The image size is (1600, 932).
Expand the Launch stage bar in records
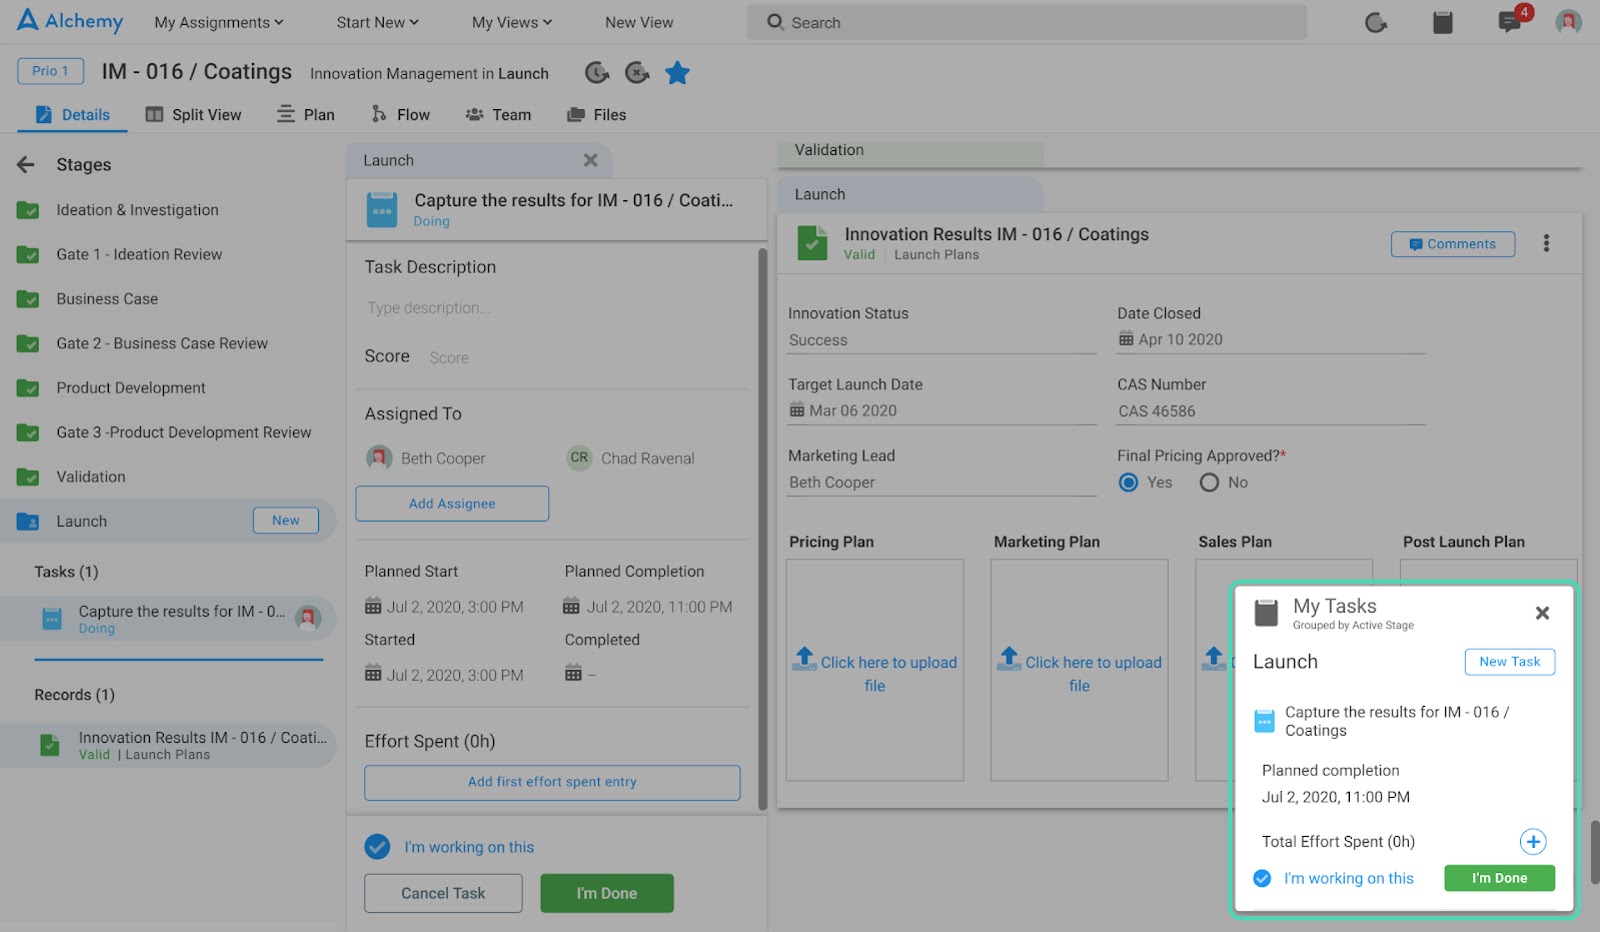(x=910, y=194)
